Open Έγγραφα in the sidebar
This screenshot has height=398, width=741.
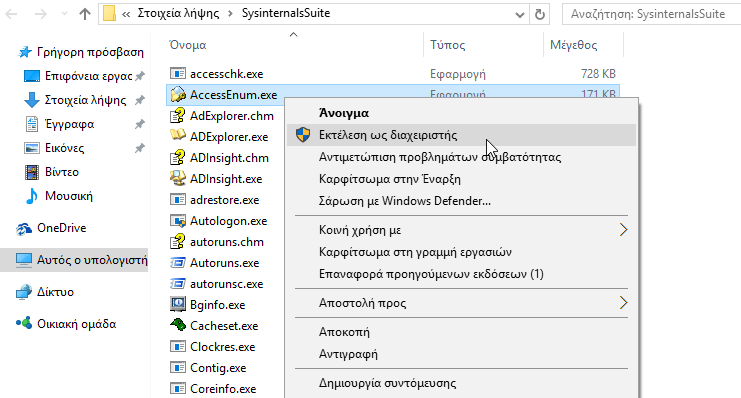point(84,124)
